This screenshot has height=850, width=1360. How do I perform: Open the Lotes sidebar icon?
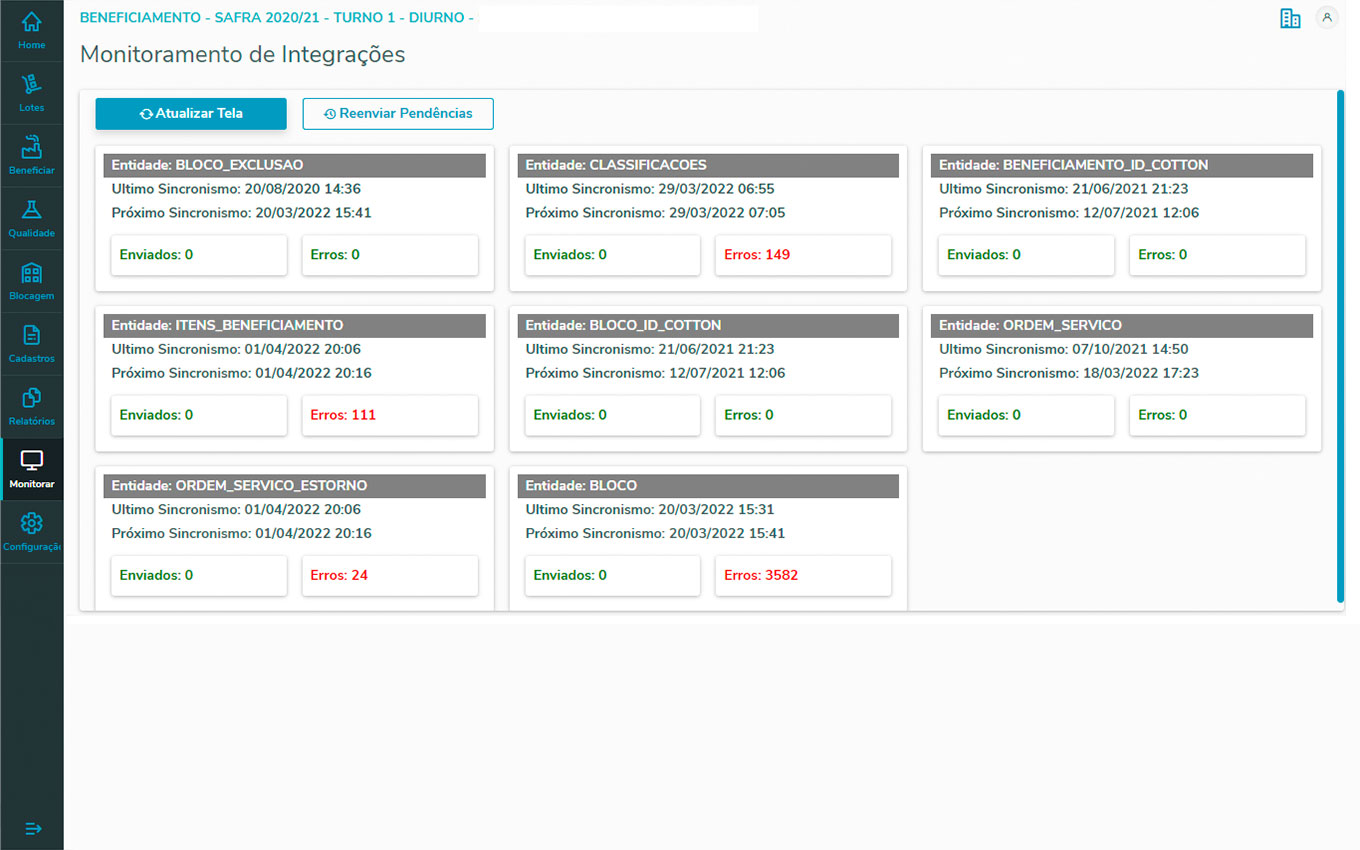[31, 85]
